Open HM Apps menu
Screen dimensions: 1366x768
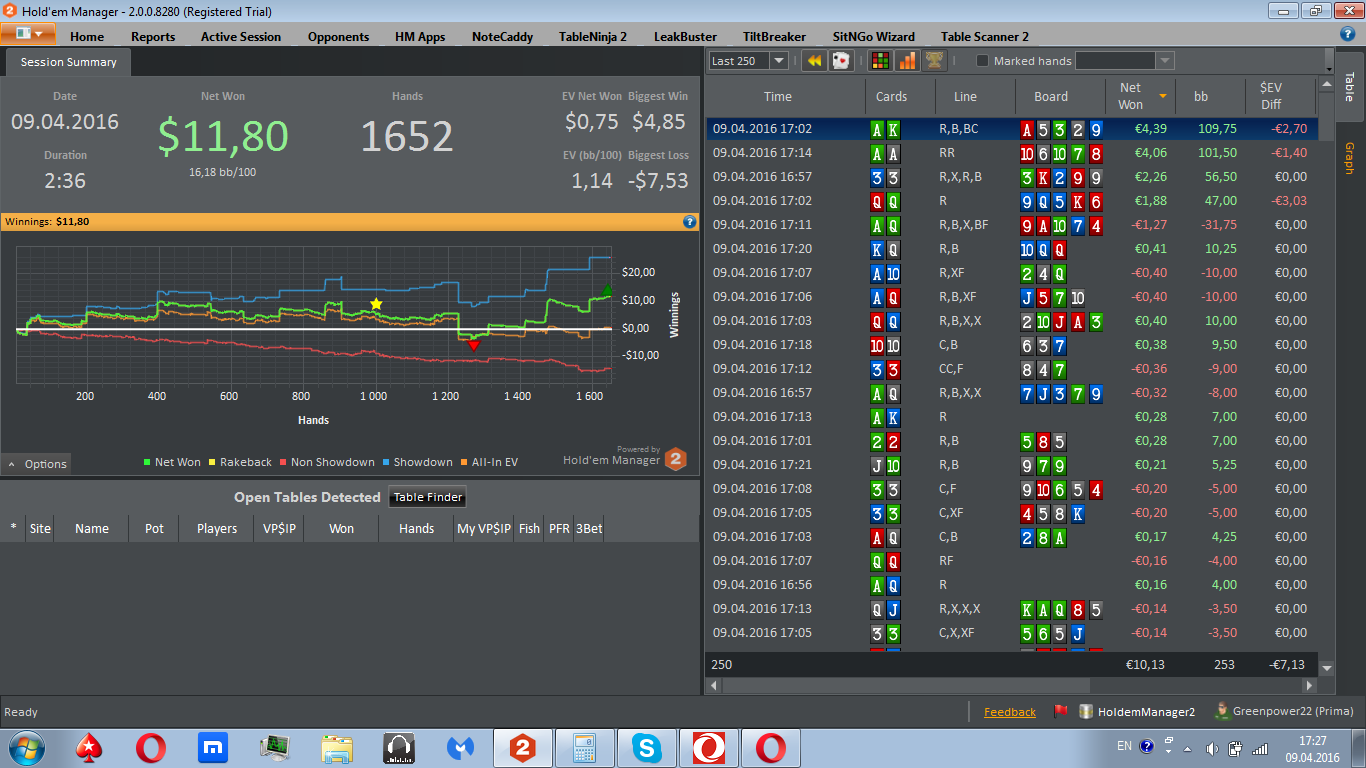point(420,37)
